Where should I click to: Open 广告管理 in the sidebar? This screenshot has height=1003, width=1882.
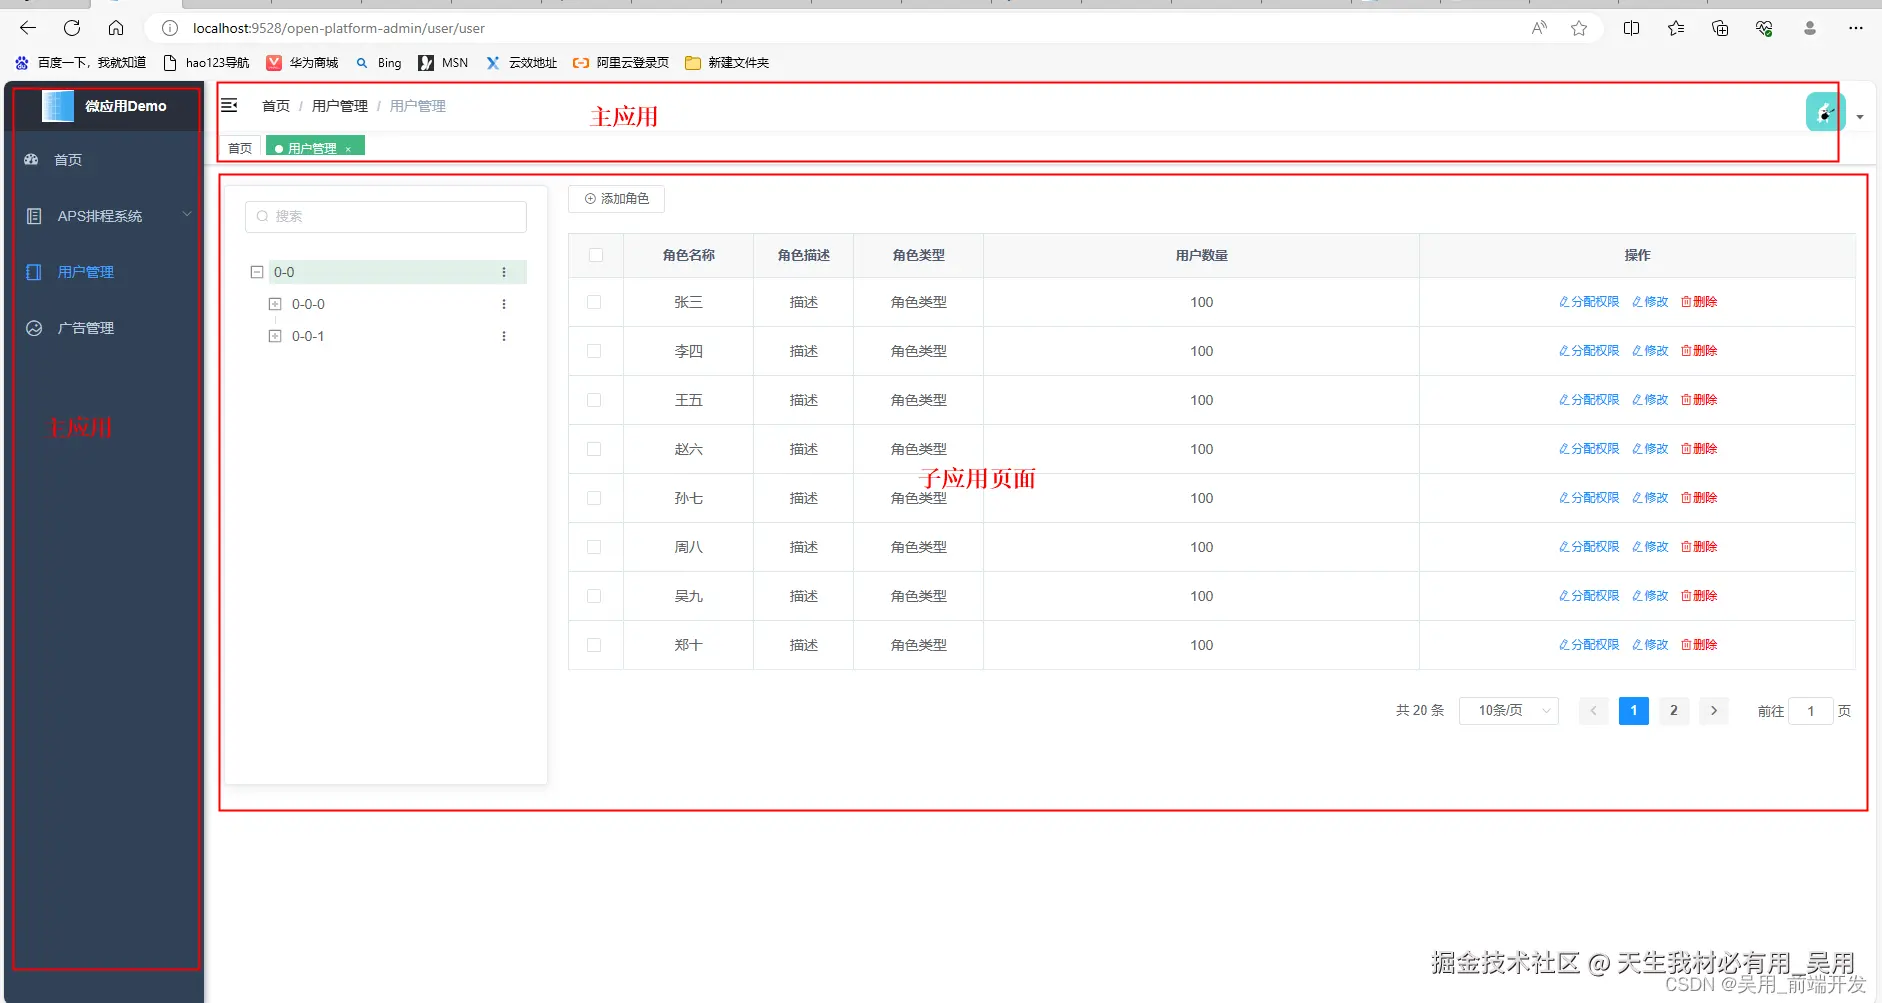click(x=104, y=328)
